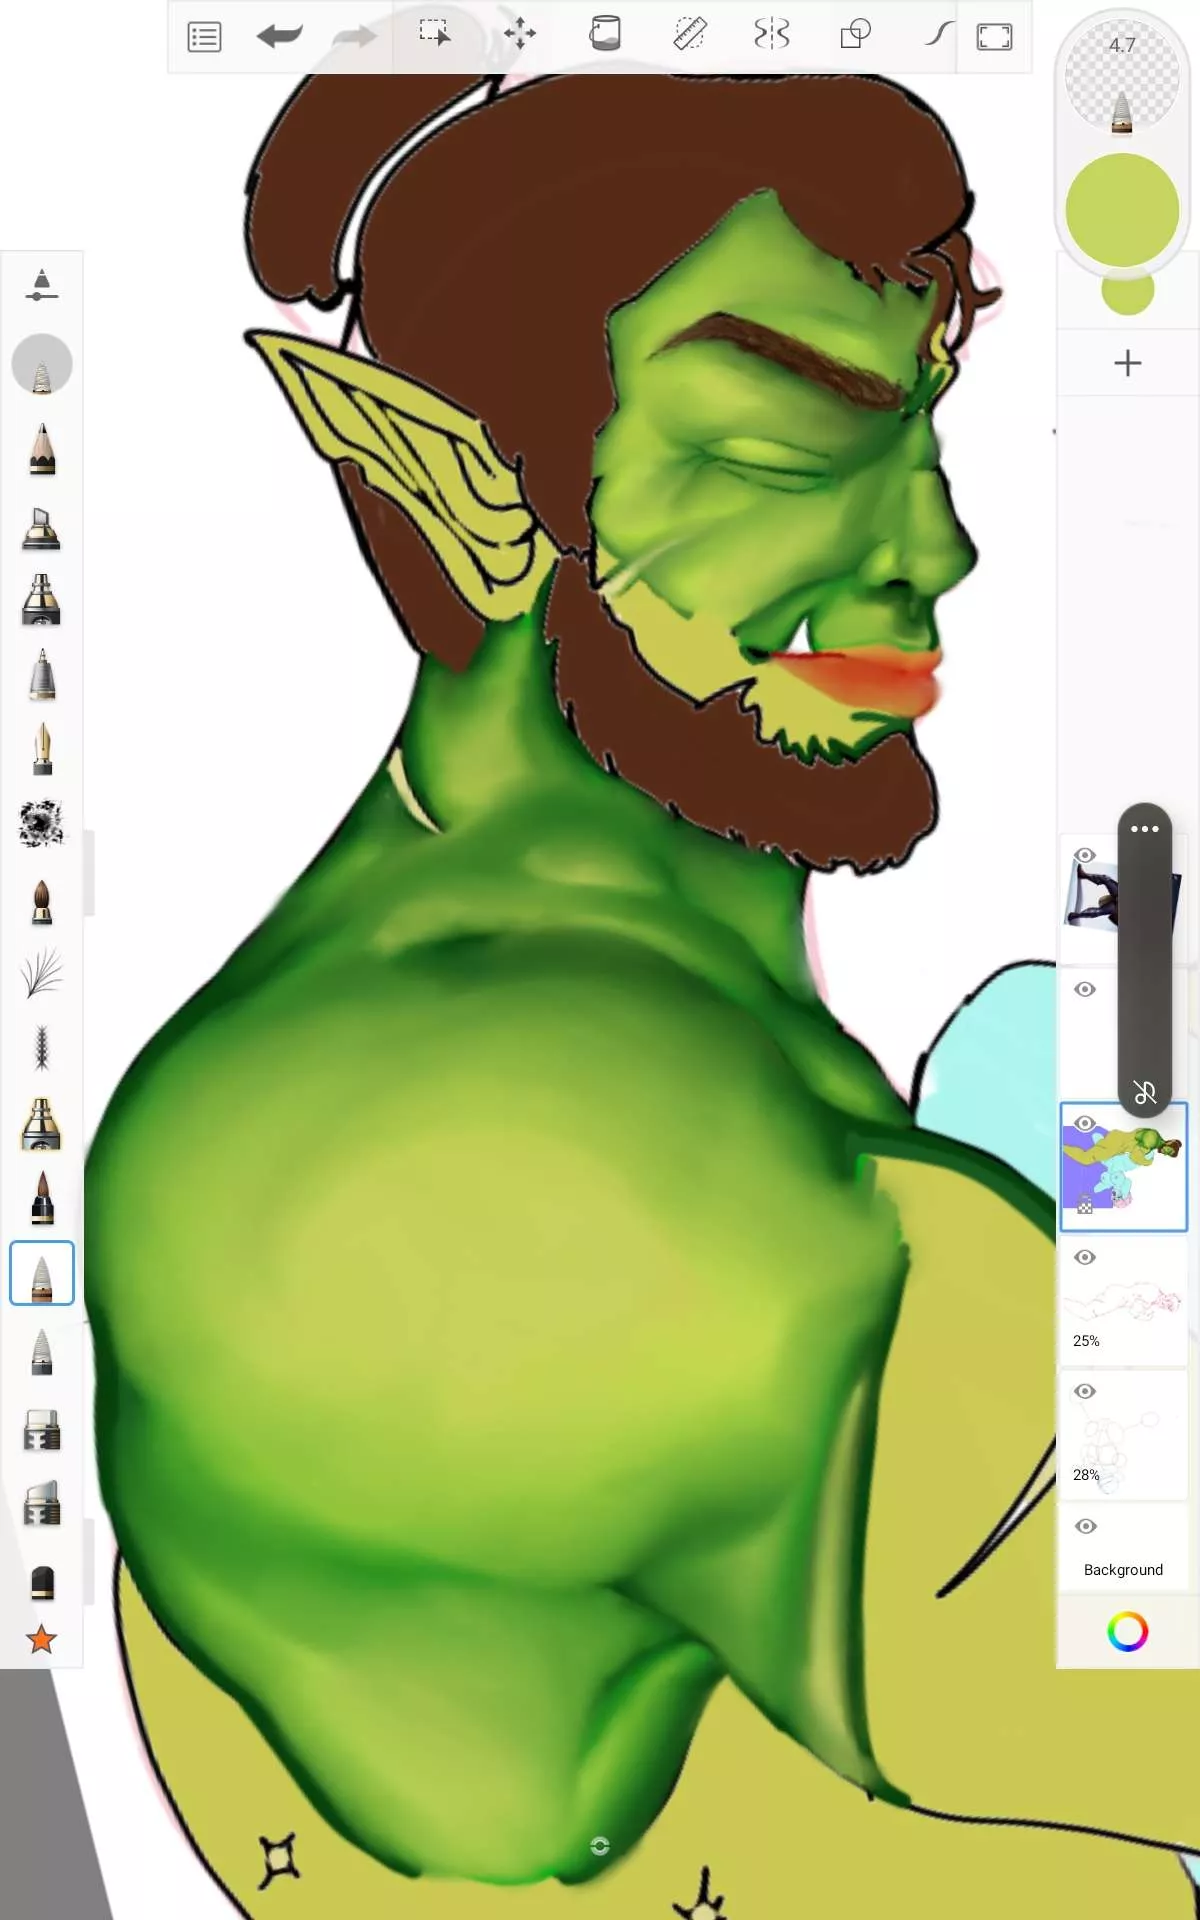
Task: Select the 25% opacity sketch layer
Action: click(1123, 1301)
